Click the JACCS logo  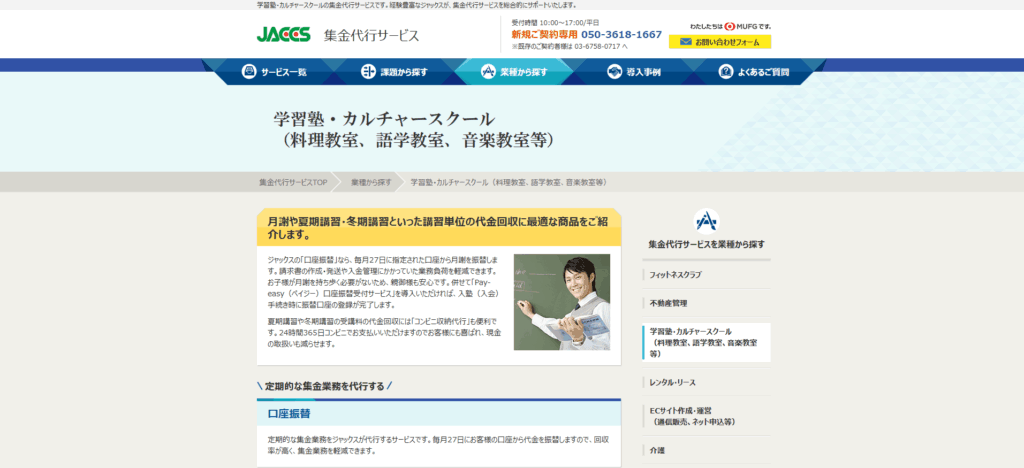tap(284, 35)
